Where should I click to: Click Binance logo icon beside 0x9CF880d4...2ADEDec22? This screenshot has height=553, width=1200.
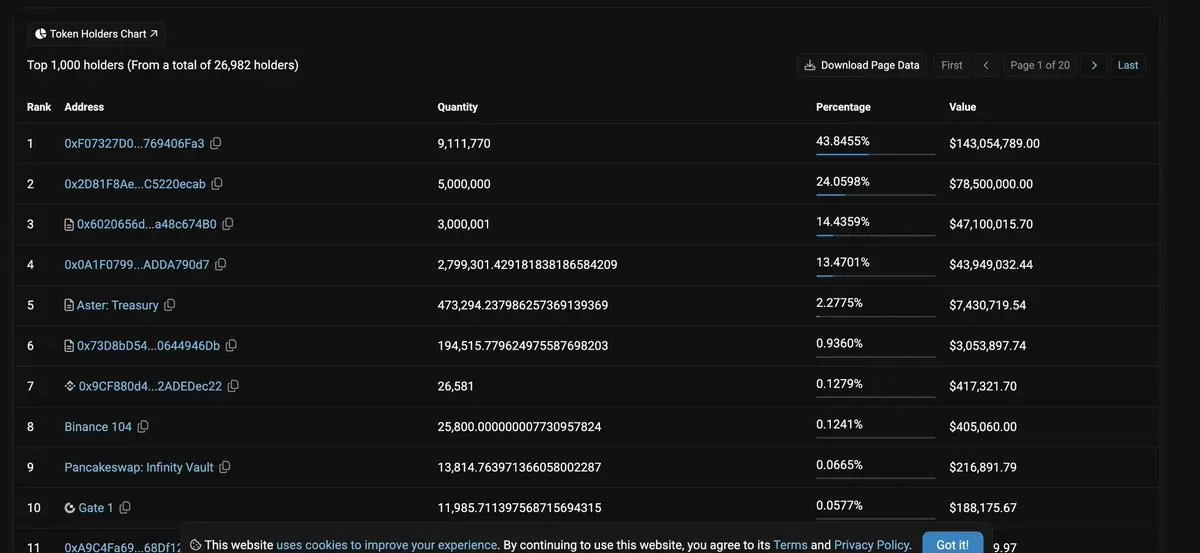70,386
